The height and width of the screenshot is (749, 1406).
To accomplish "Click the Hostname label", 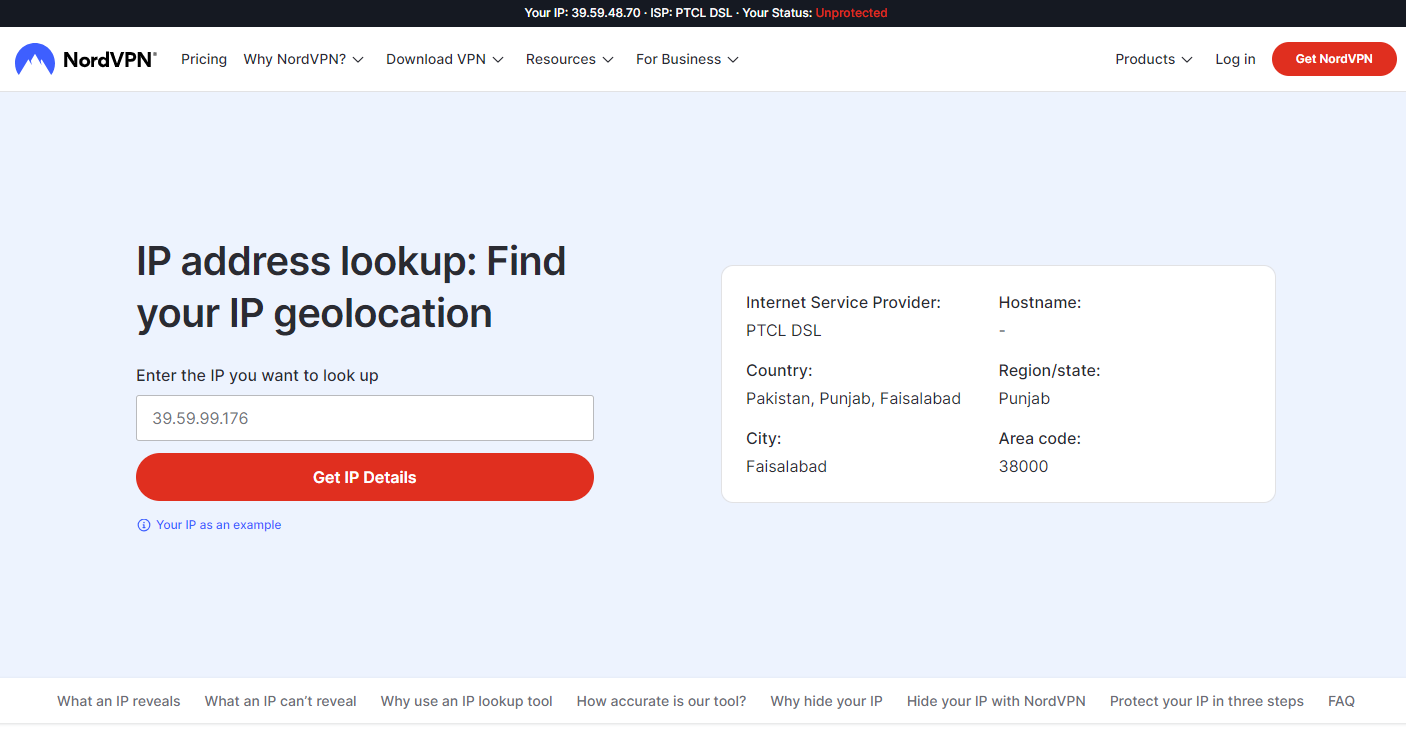I will [1040, 302].
